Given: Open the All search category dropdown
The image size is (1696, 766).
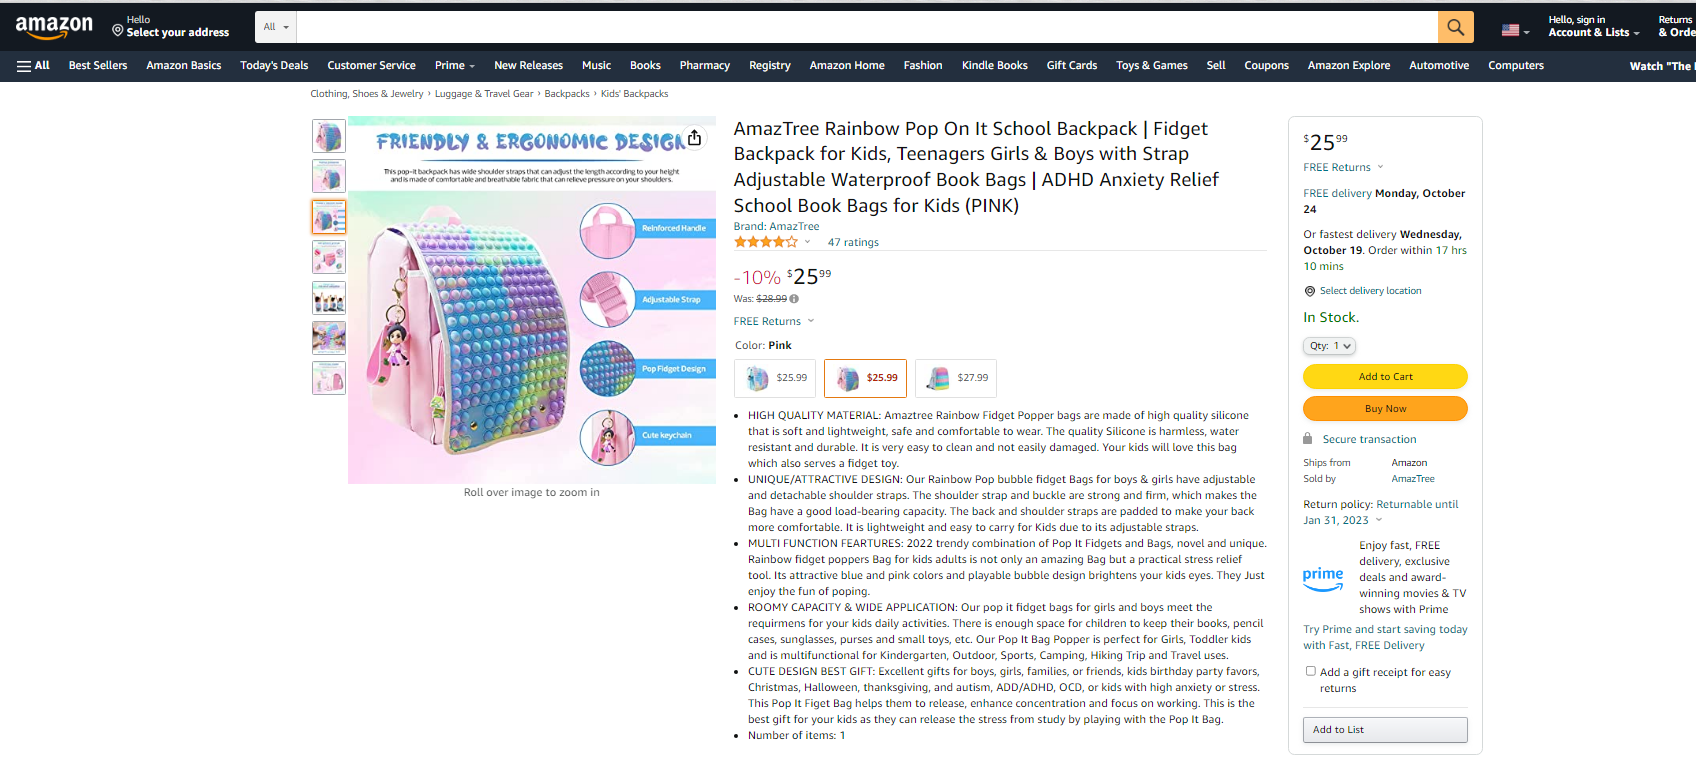Looking at the screenshot, I should pos(276,27).
